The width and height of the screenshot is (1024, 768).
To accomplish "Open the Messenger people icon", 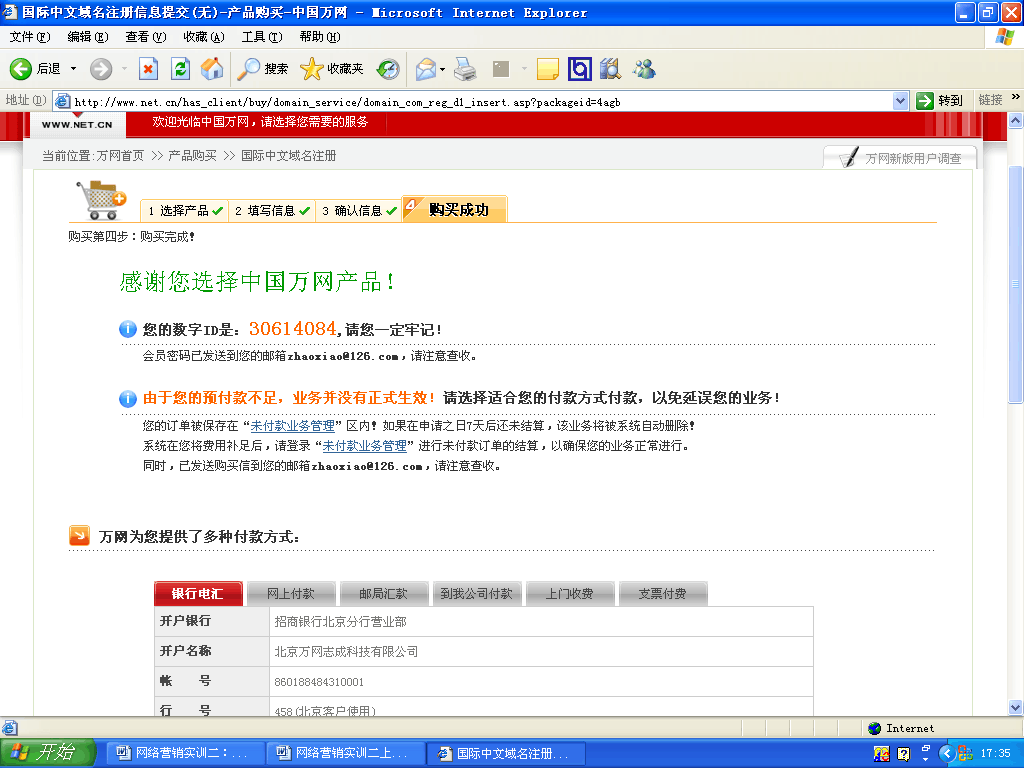I will click(644, 69).
